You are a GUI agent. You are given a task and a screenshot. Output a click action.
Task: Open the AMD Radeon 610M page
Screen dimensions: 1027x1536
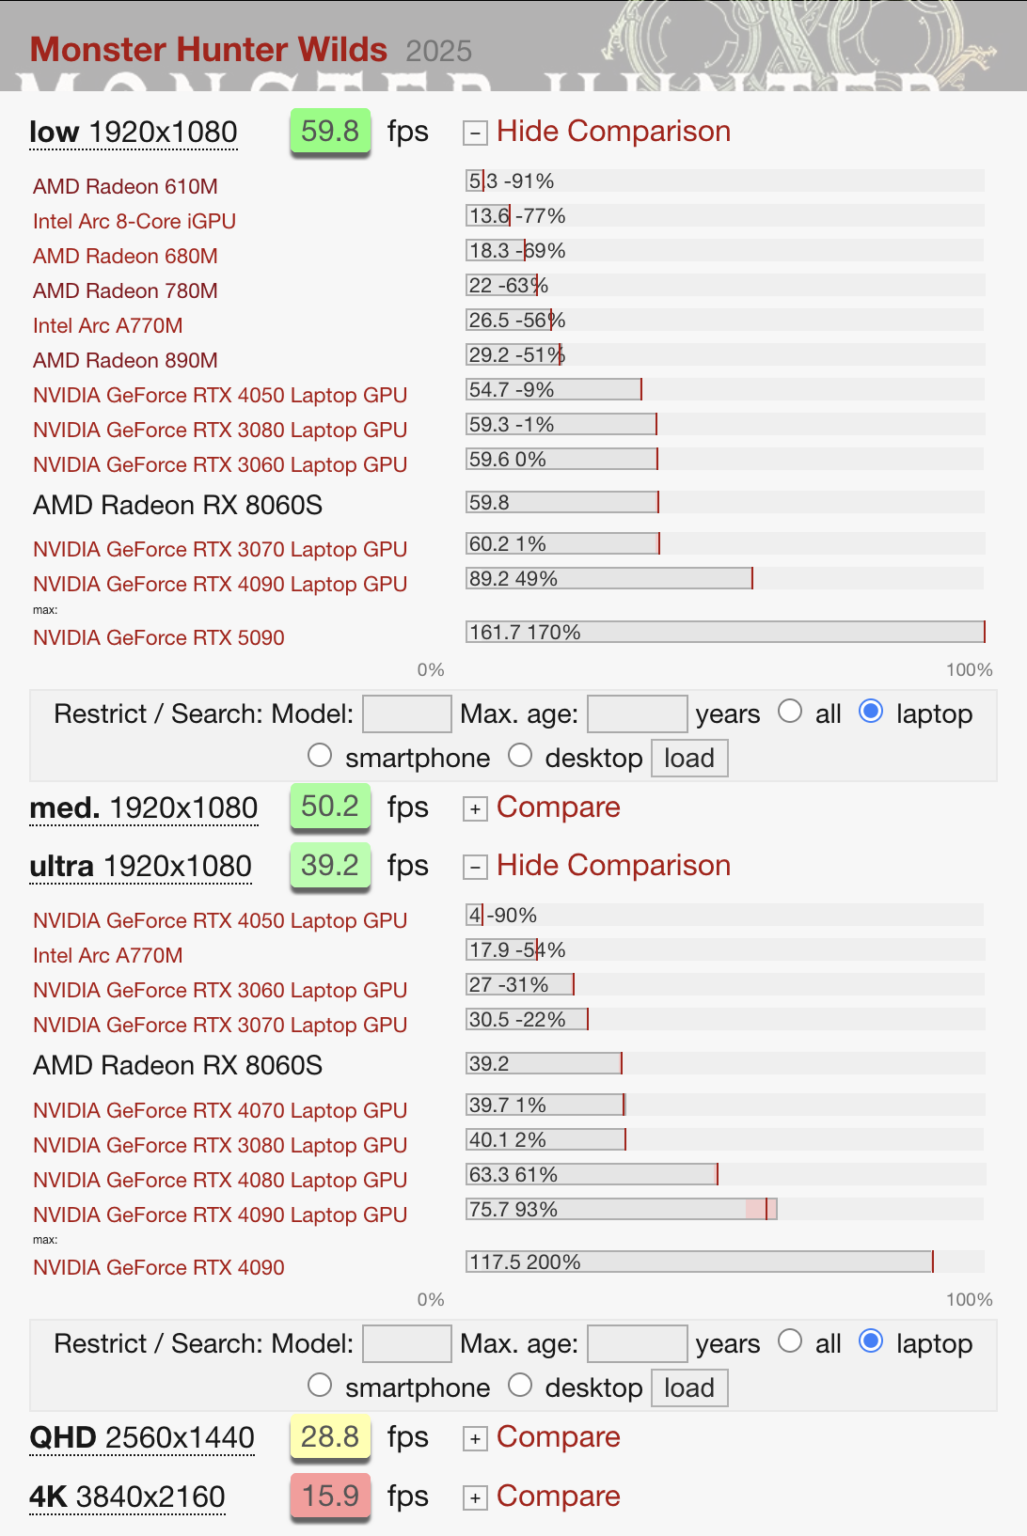[x=126, y=187]
